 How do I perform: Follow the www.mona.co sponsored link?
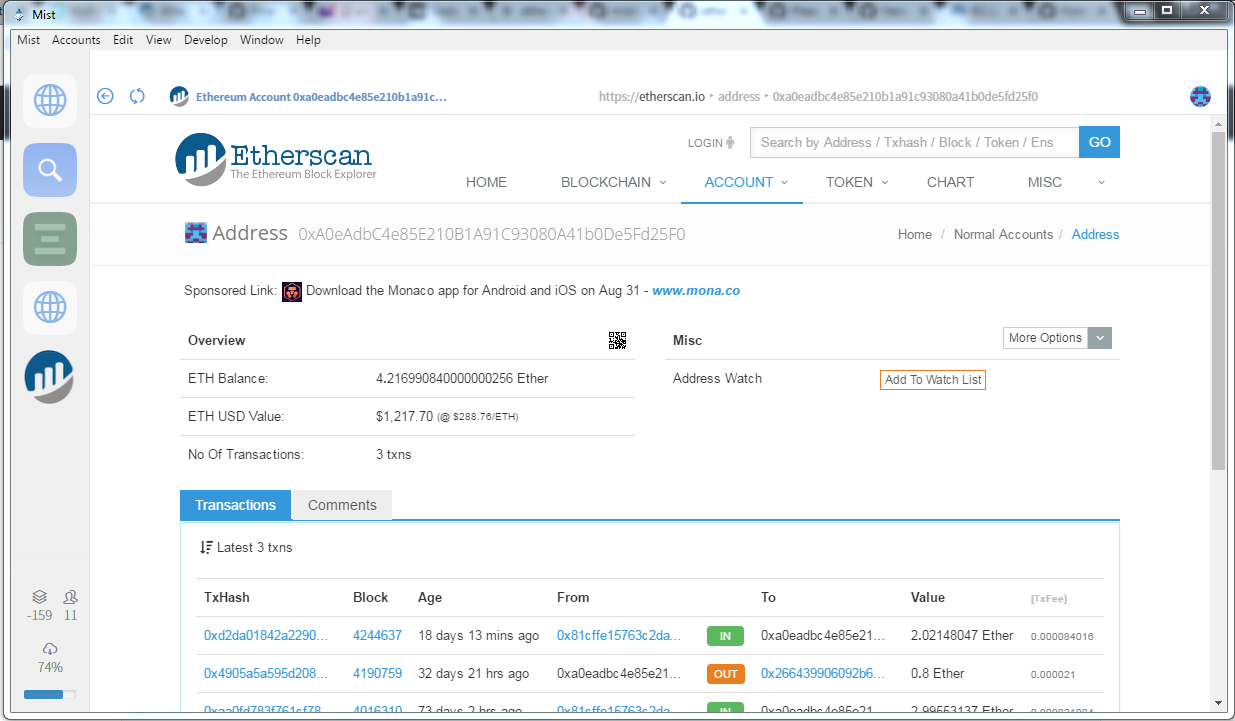696,290
